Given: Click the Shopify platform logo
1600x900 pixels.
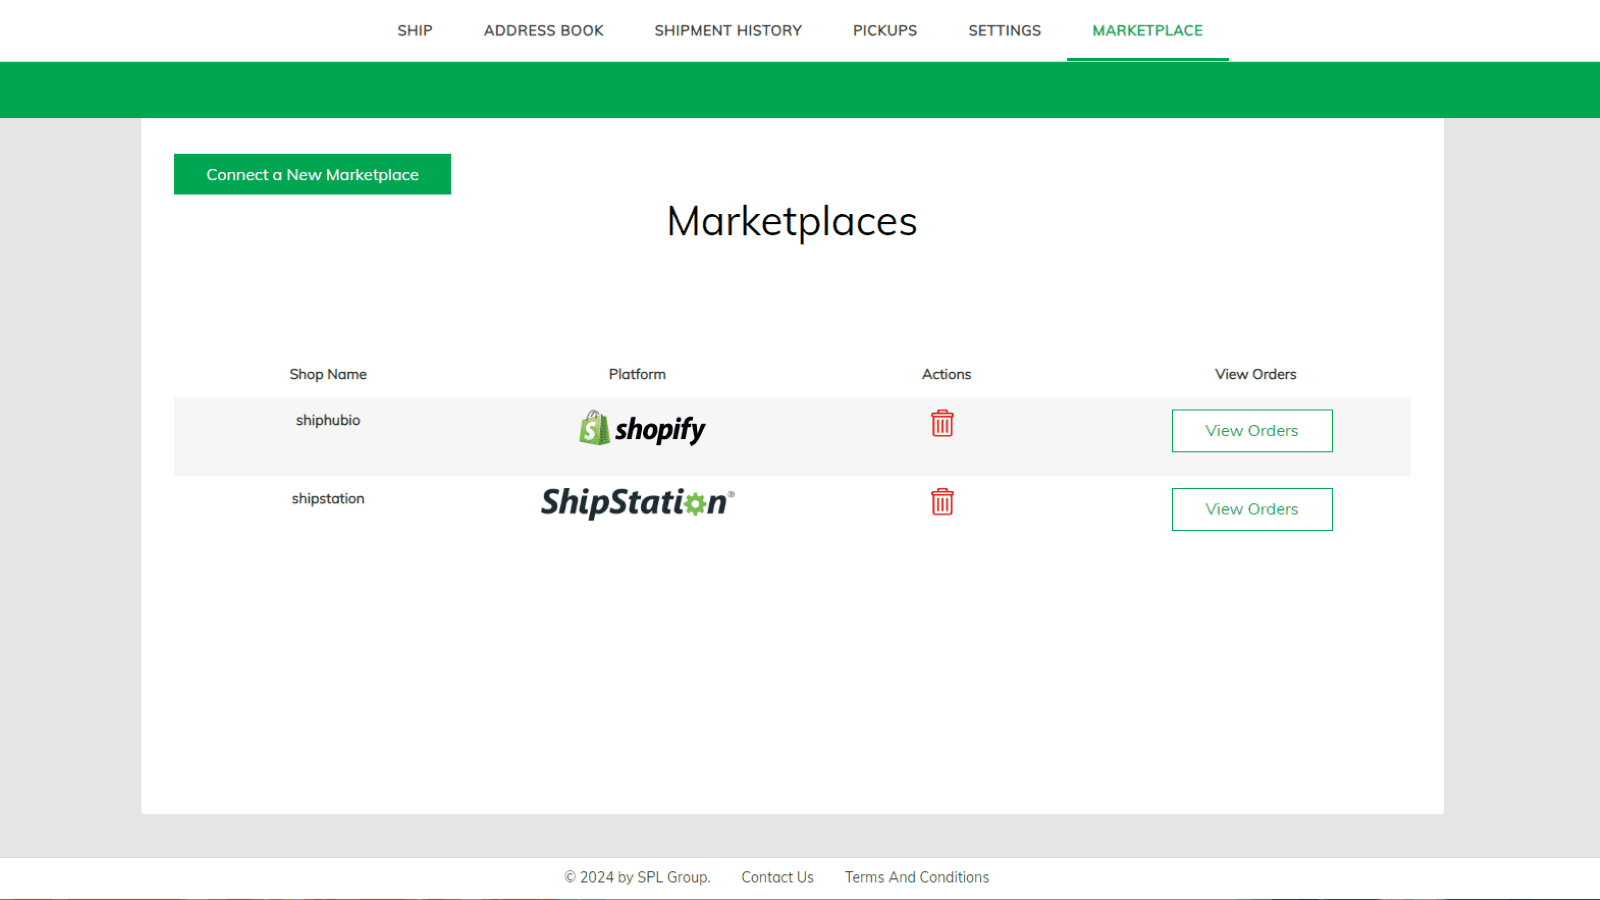Looking at the screenshot, I should pos(639,429).
